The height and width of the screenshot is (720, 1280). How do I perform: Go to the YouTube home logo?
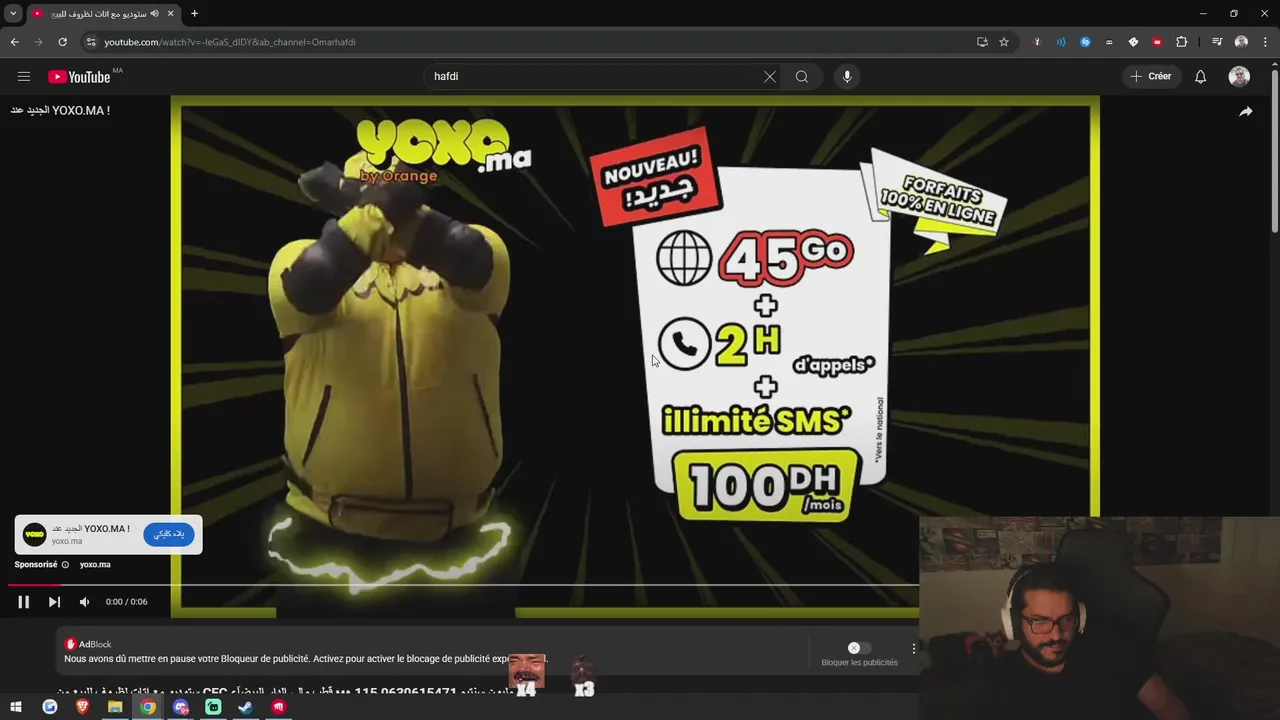(x=79, y=77)
